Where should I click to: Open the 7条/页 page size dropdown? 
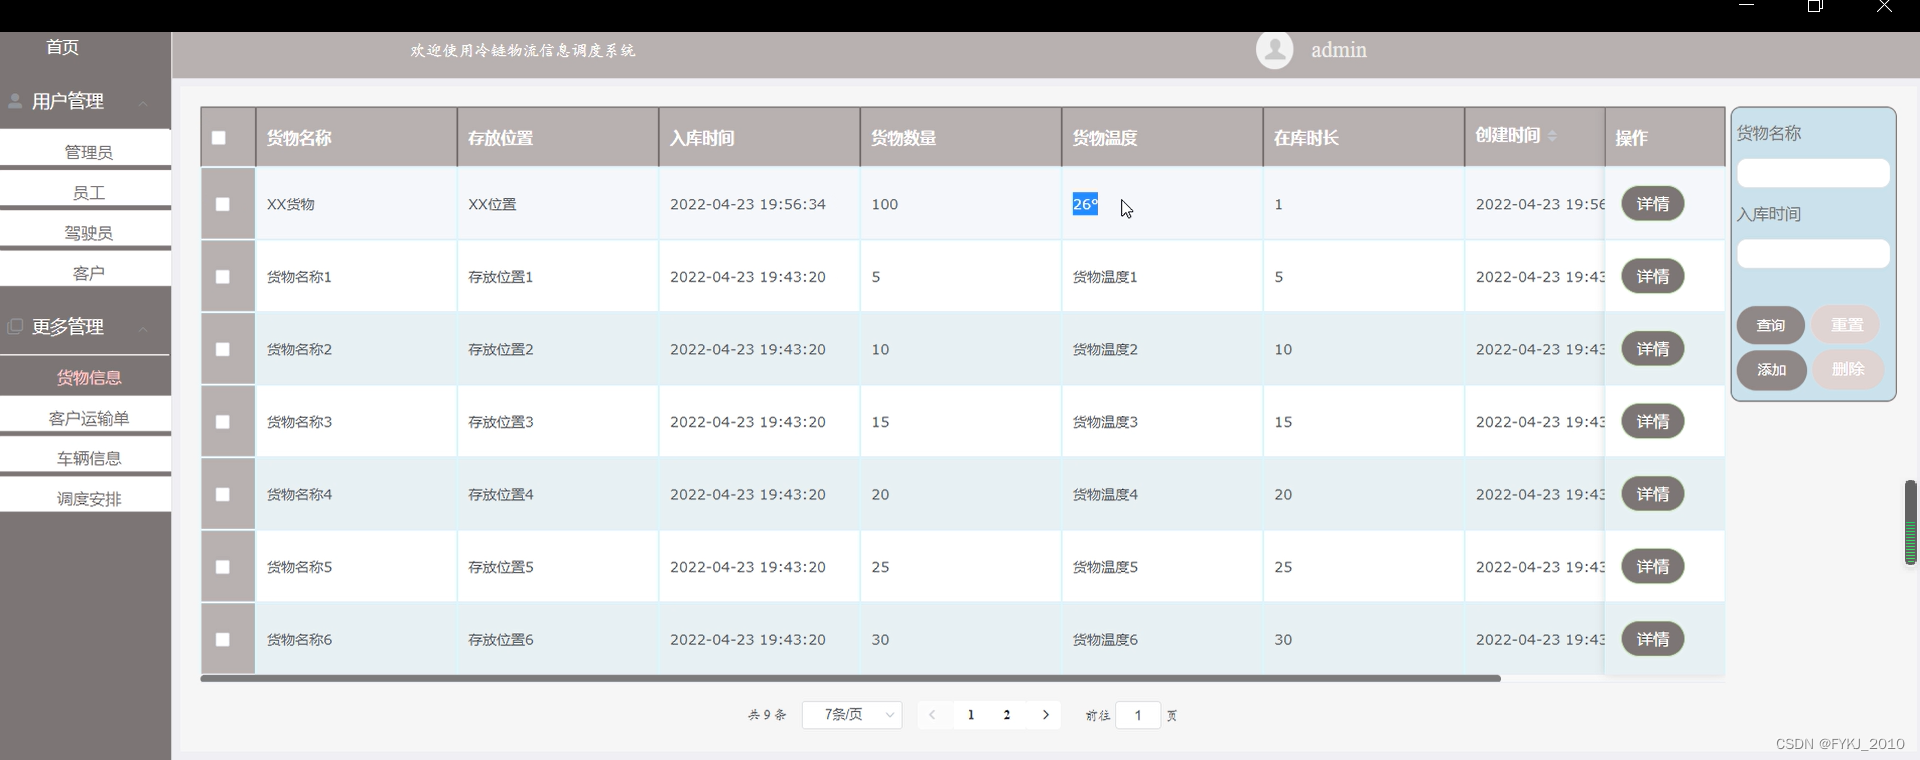click(852, 715)
